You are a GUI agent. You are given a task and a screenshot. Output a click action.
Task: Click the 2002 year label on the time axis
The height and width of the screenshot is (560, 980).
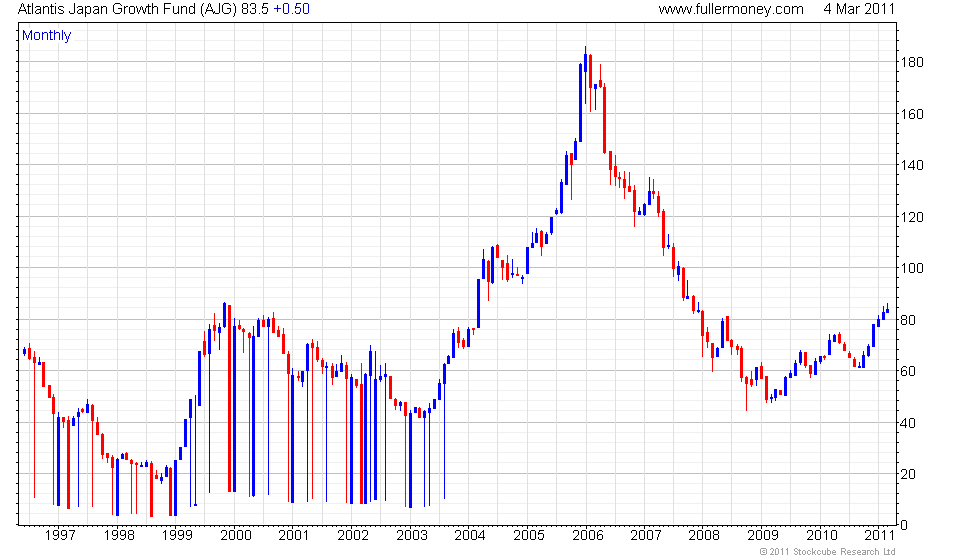(x=353, y=536)
